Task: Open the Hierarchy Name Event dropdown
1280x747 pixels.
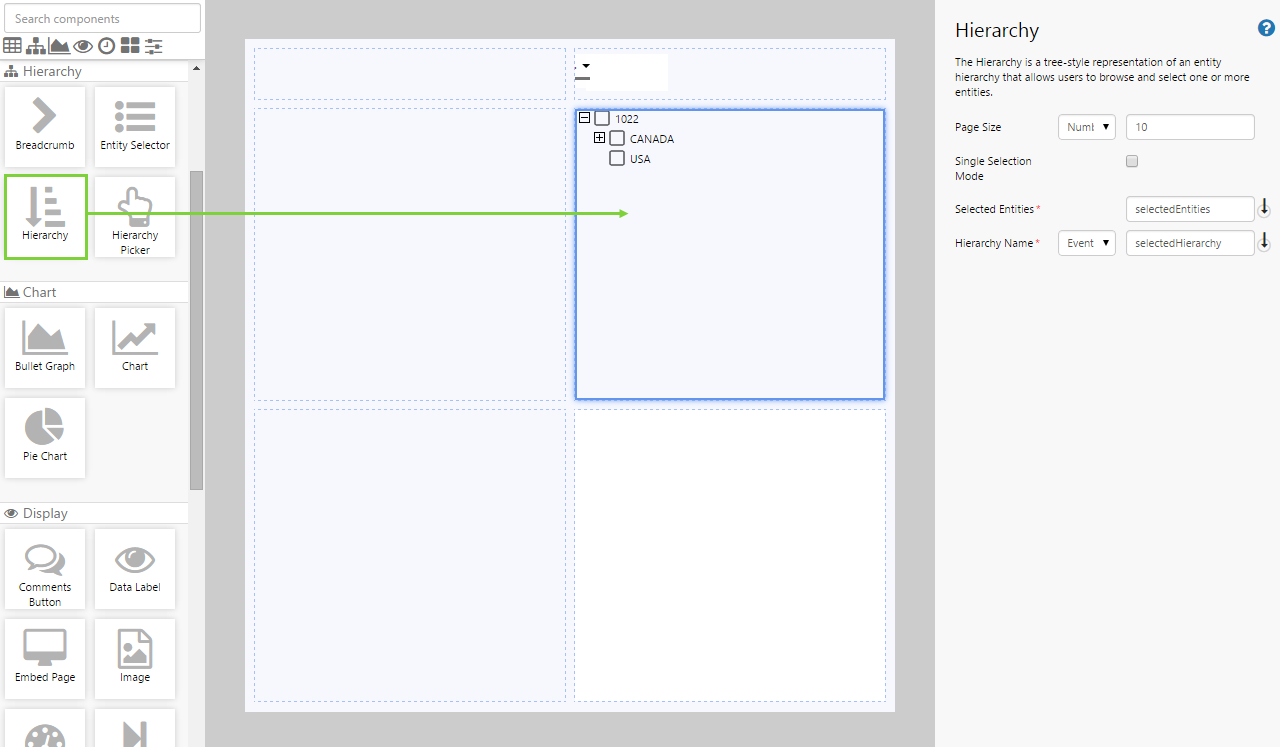Action: pos(1086,243)
